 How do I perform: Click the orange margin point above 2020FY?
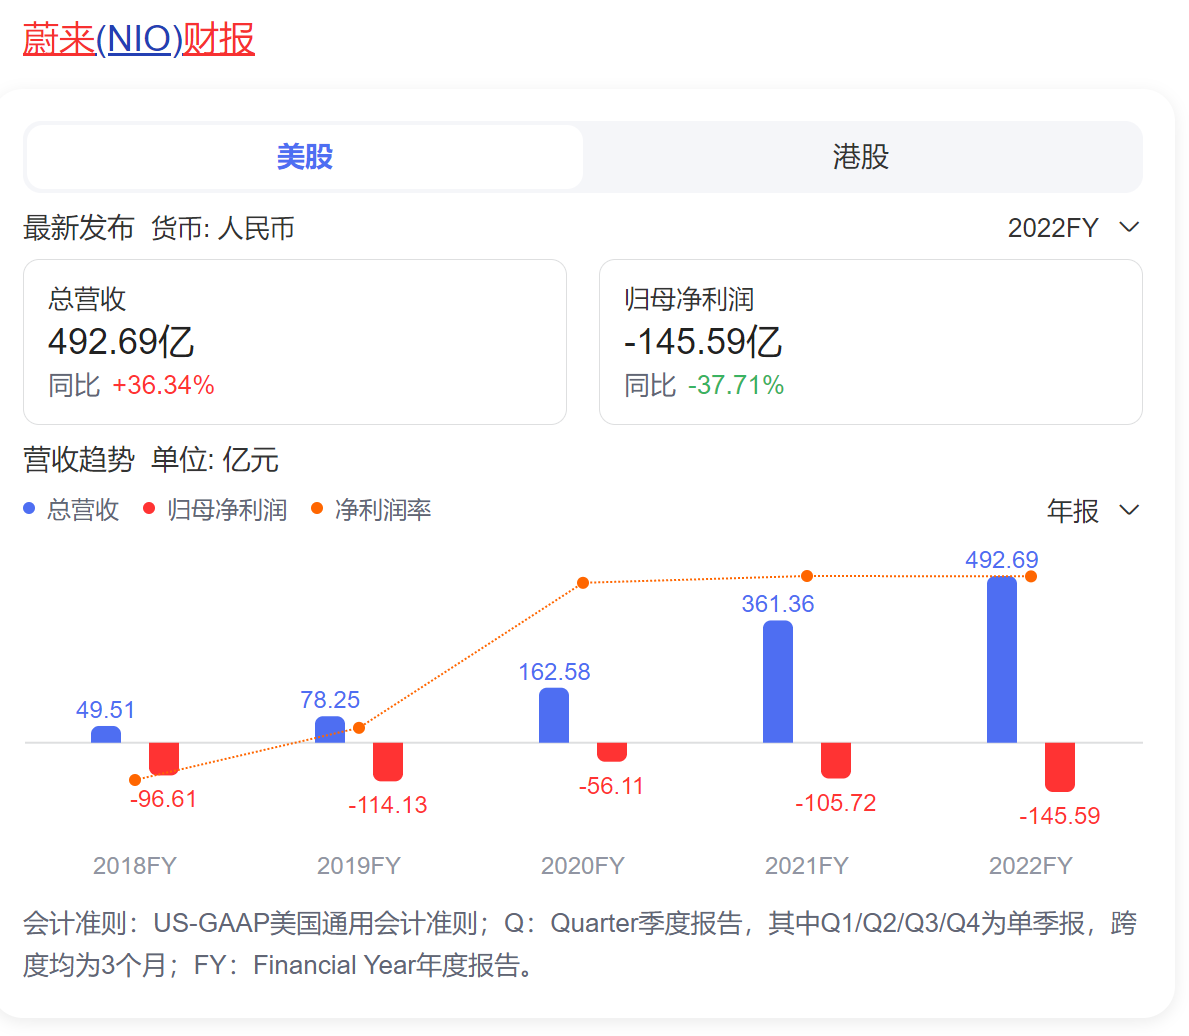(583, 582)
